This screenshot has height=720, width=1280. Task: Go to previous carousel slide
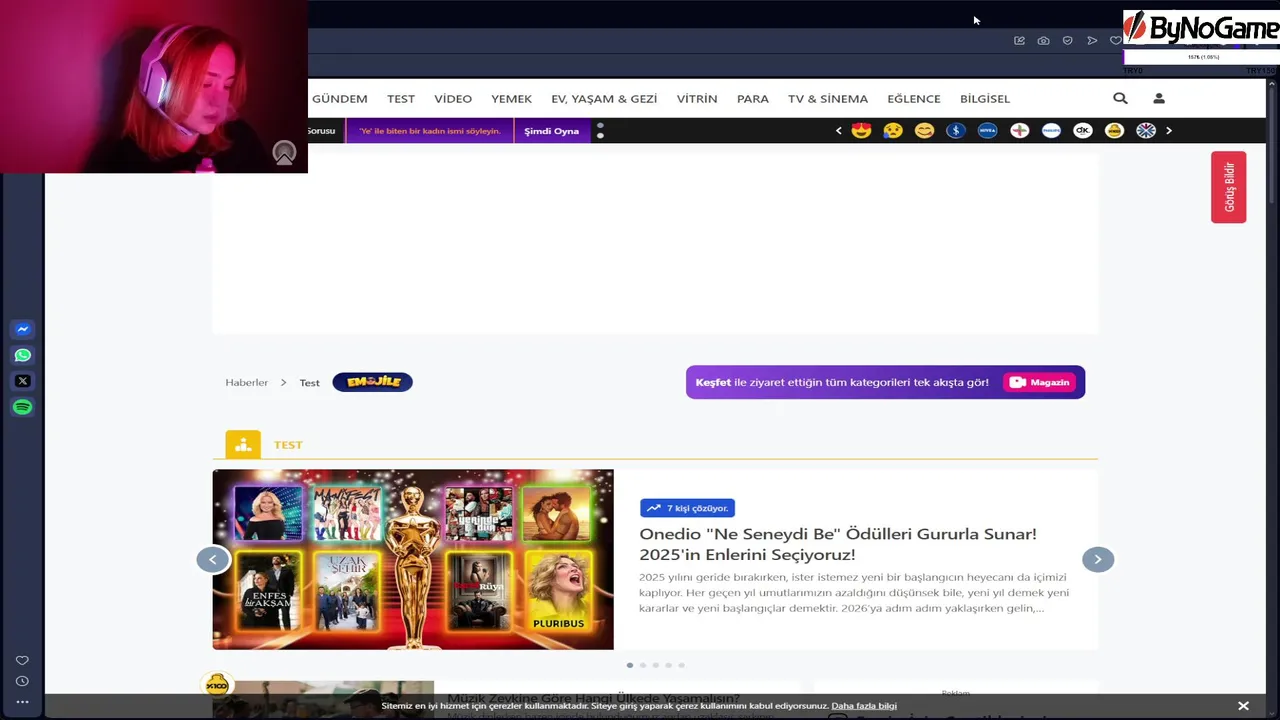[x=212, y=560]
